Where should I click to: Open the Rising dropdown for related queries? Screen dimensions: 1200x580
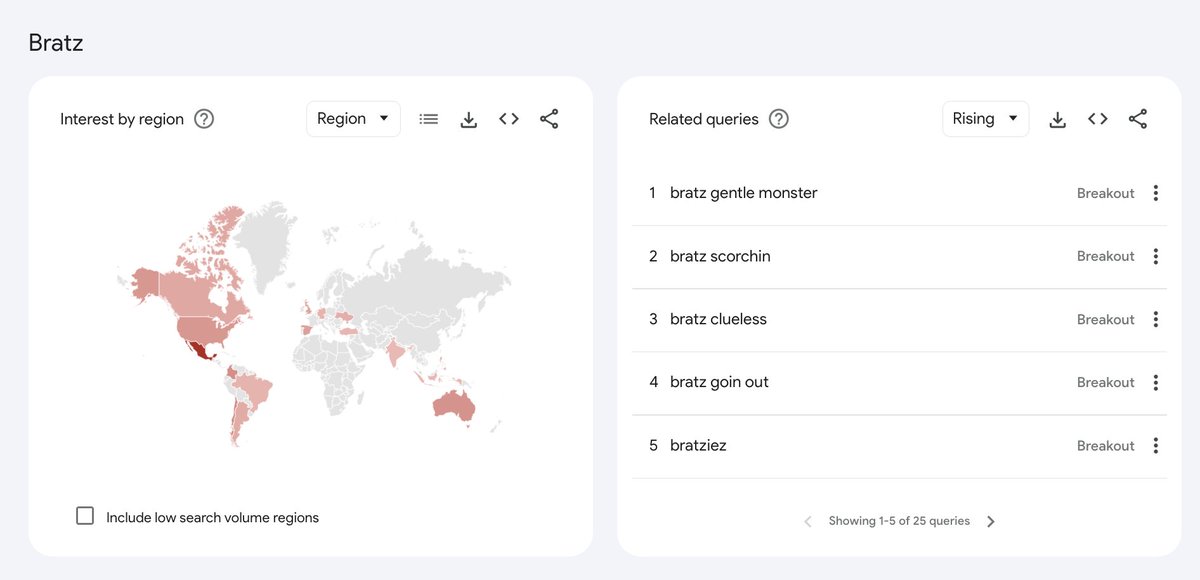click(x=985, y=119)
